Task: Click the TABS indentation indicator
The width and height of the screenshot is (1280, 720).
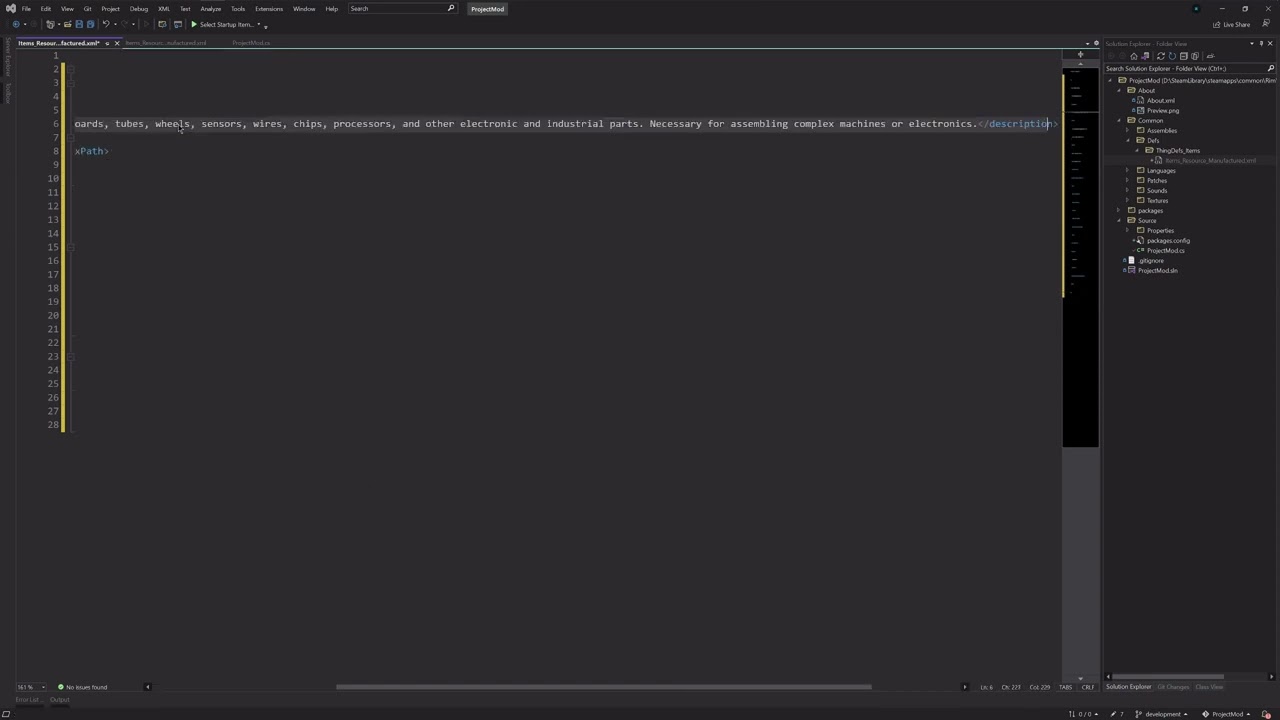Action: tap(1066, 687)
